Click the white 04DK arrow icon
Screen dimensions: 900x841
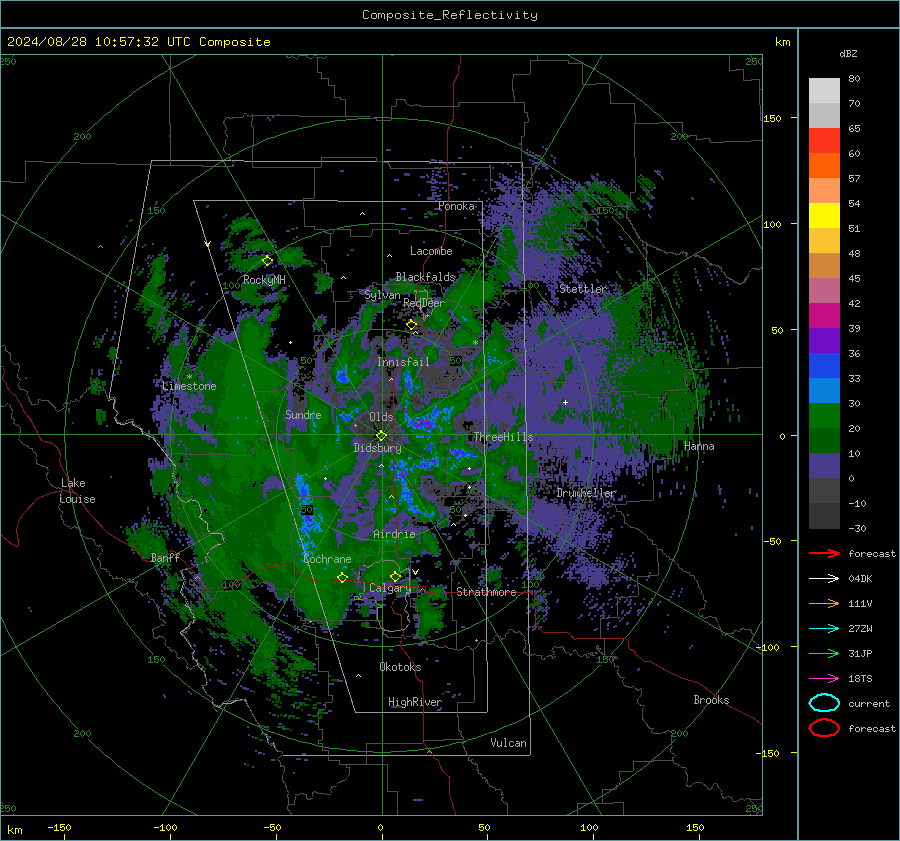click(824, 579)
